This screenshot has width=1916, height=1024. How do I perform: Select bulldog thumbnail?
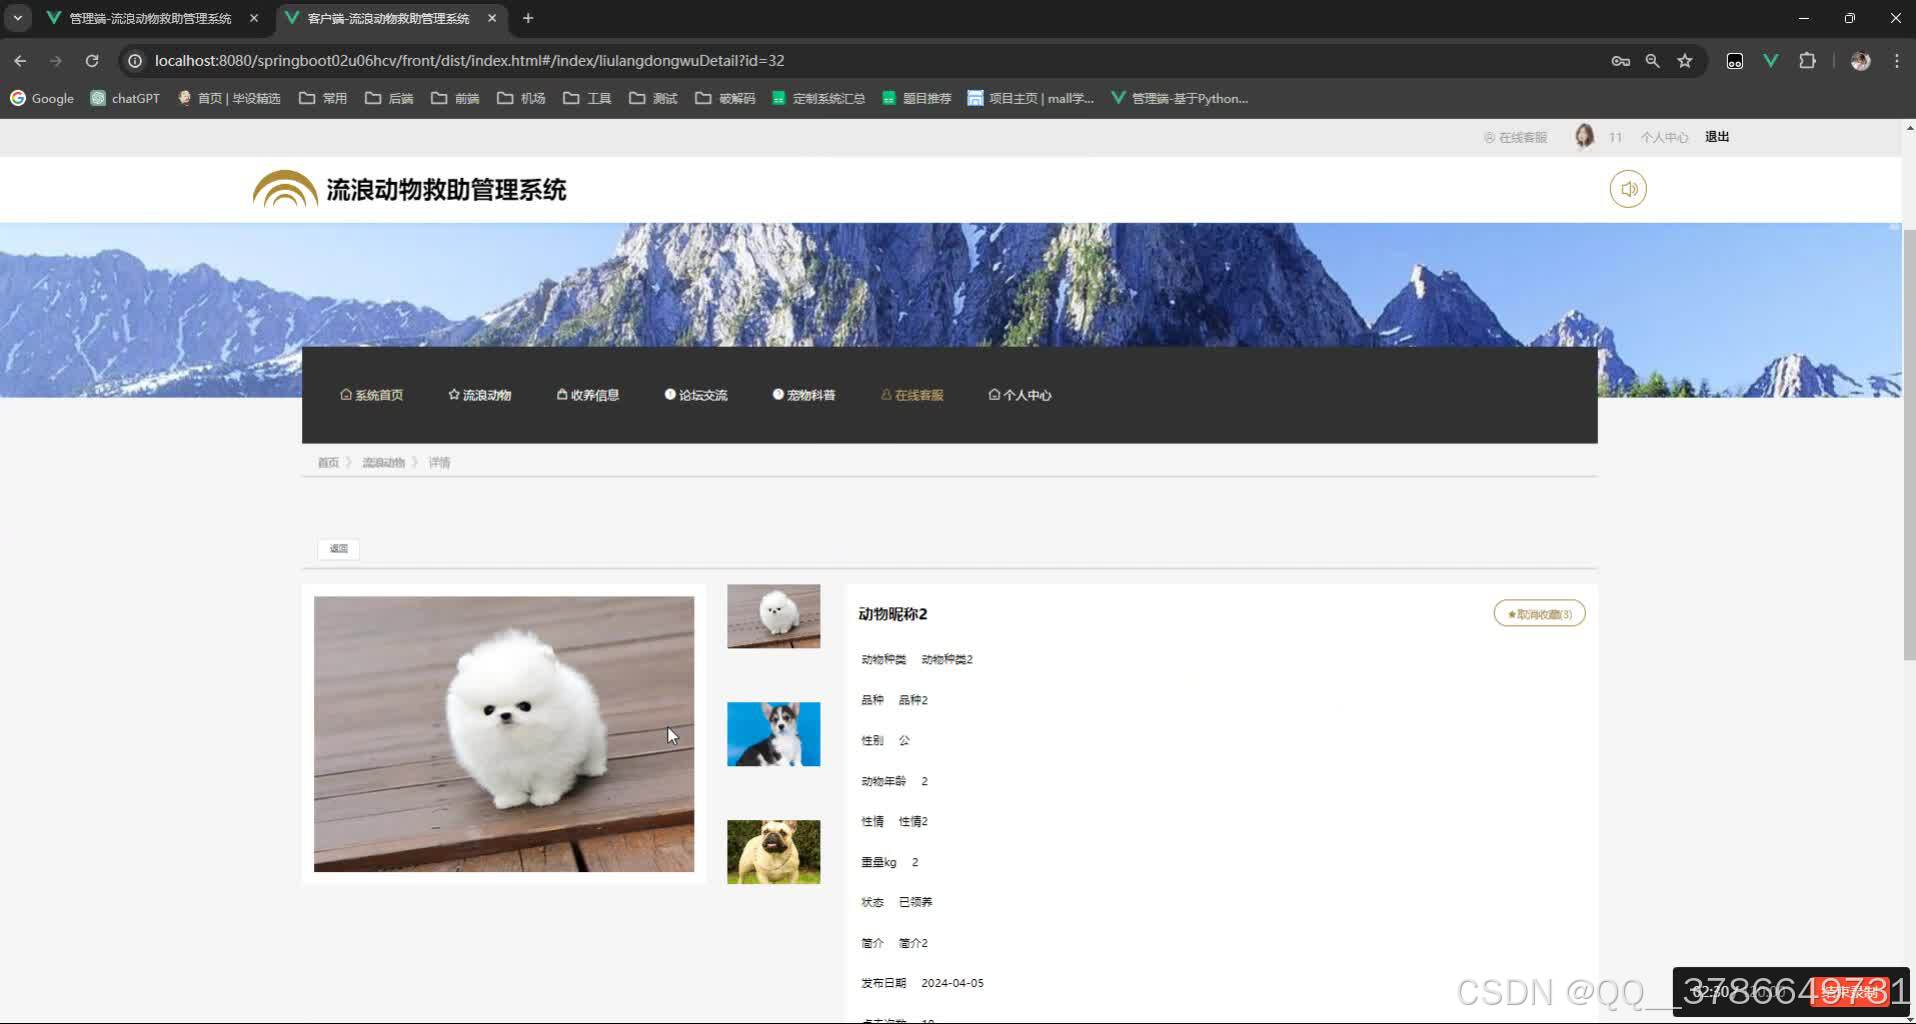click(x=773, y=852)
